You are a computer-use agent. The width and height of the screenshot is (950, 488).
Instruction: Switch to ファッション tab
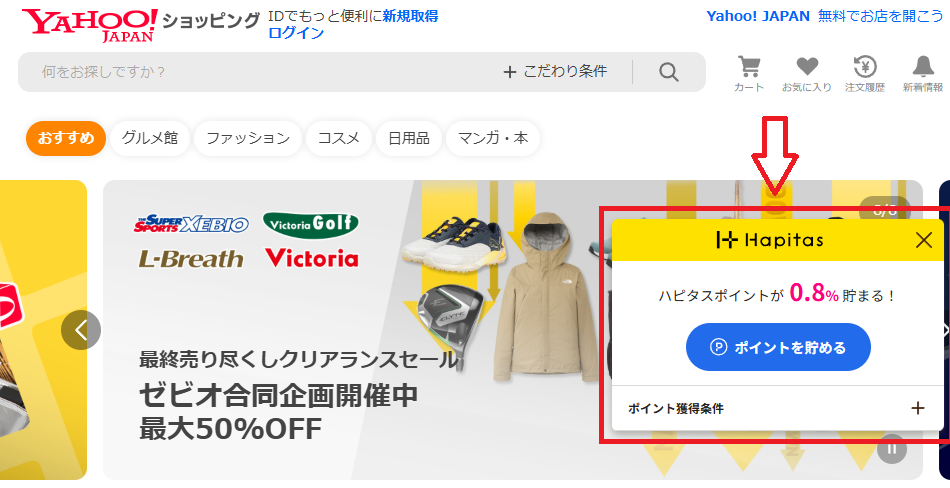click(x=248, y=138)
